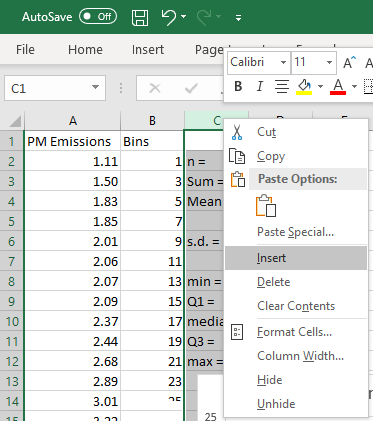
Task: Toggle Bold in the mini toolbar
Action: (x=238, y=86)
